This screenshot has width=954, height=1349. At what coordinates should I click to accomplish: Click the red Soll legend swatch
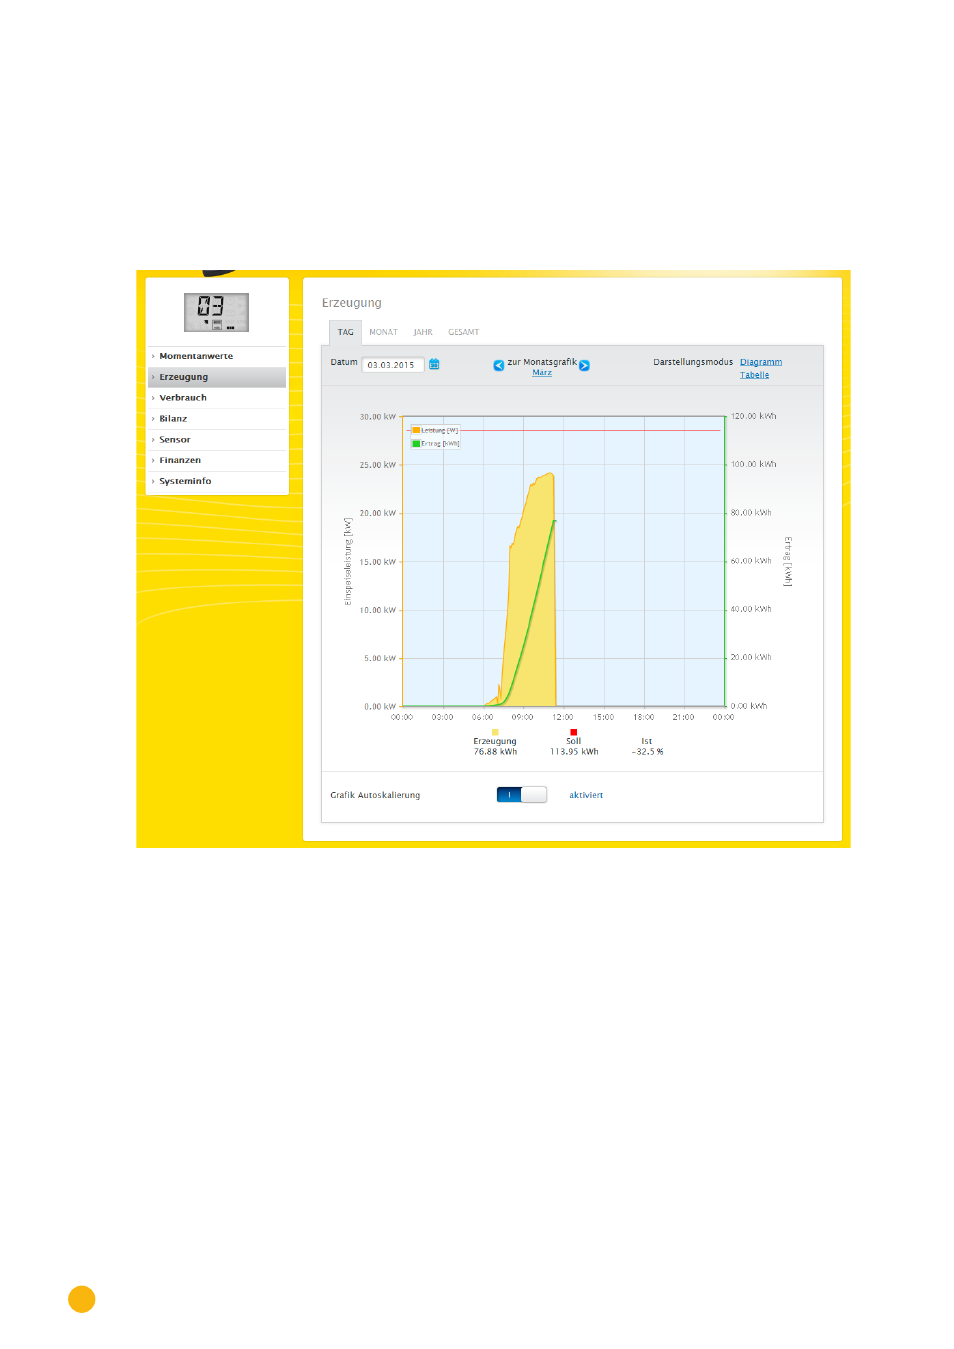(573, 732)
